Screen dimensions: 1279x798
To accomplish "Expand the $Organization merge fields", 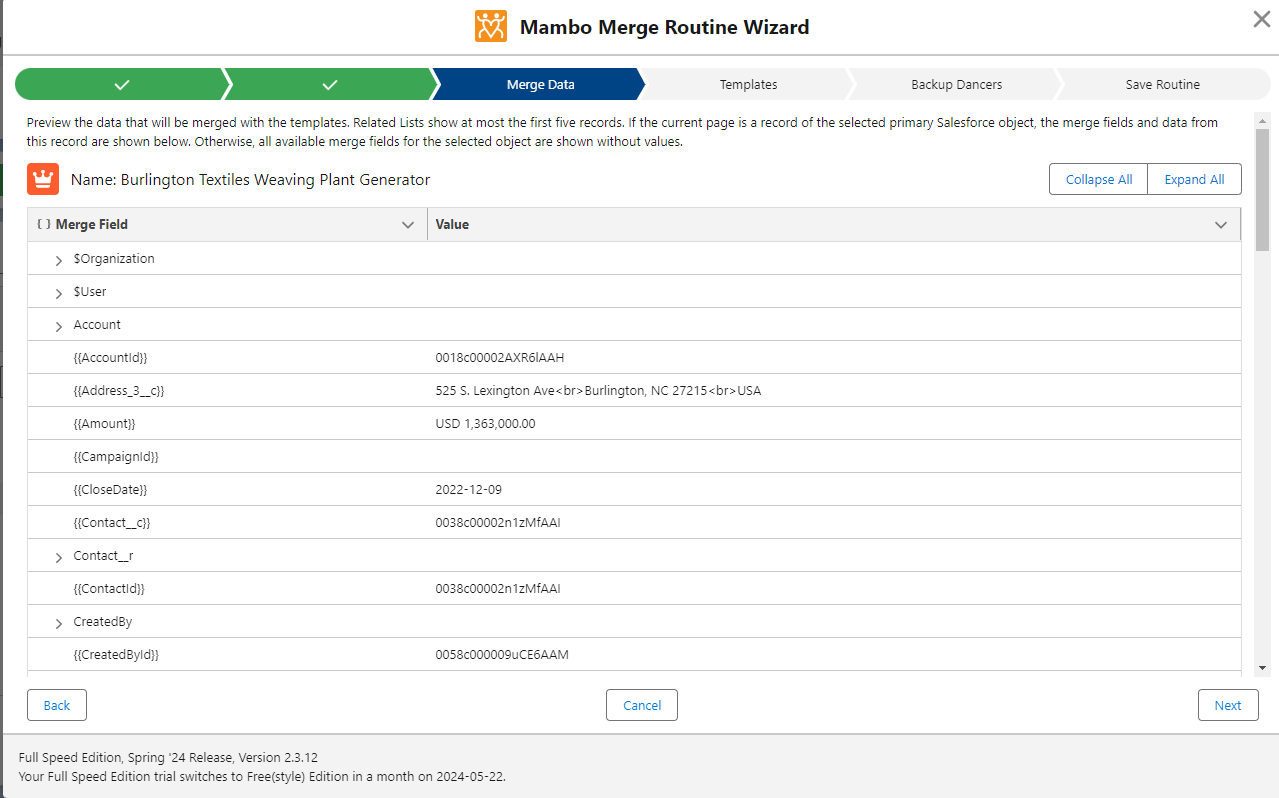I will coord(58,258).
